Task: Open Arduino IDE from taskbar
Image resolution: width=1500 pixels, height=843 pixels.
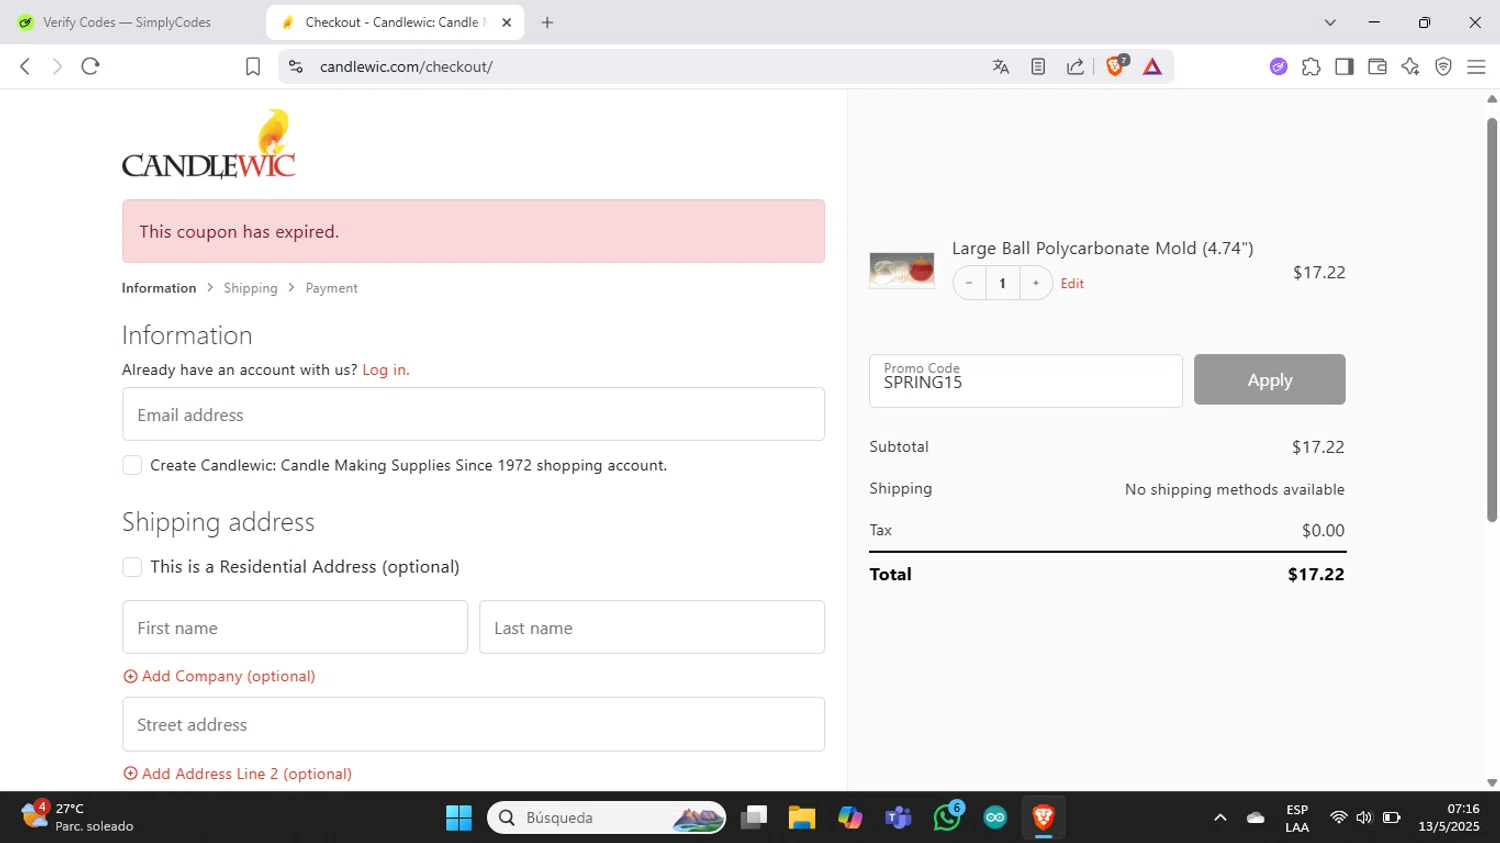Action: 995,818
